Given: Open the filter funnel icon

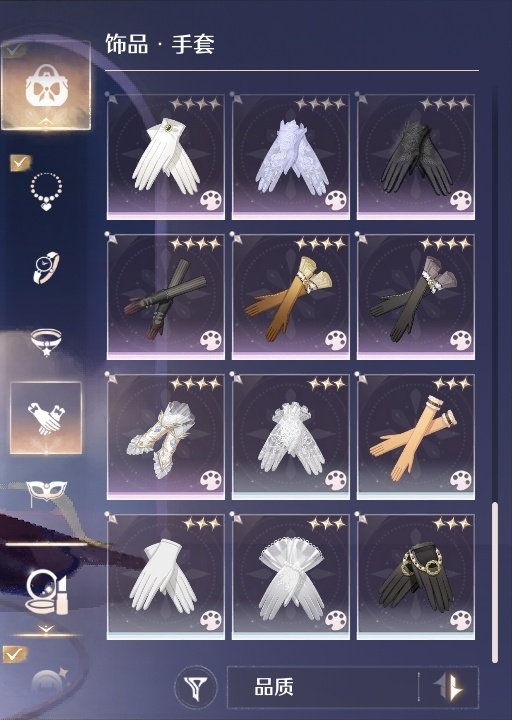Looking at the screenshot, I should click(x=196, y=688).
